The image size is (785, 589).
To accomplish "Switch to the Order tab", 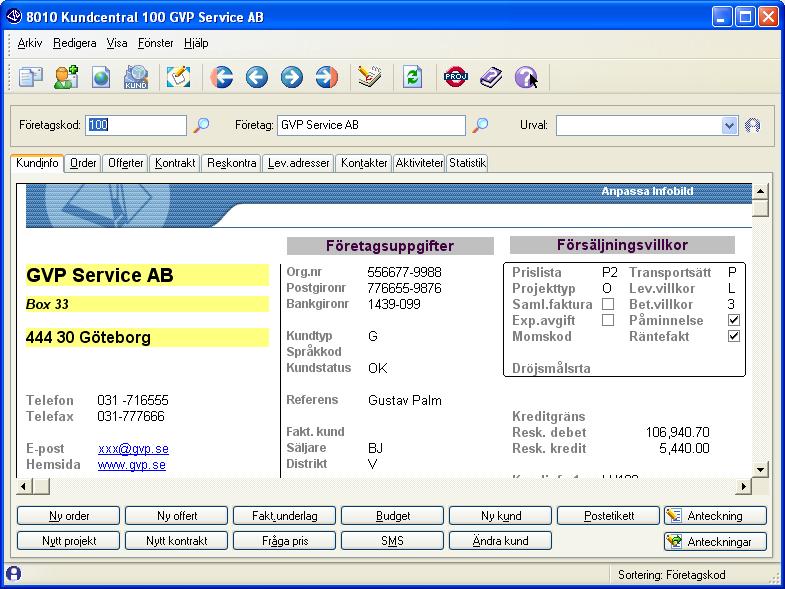I will pos(83,163).
